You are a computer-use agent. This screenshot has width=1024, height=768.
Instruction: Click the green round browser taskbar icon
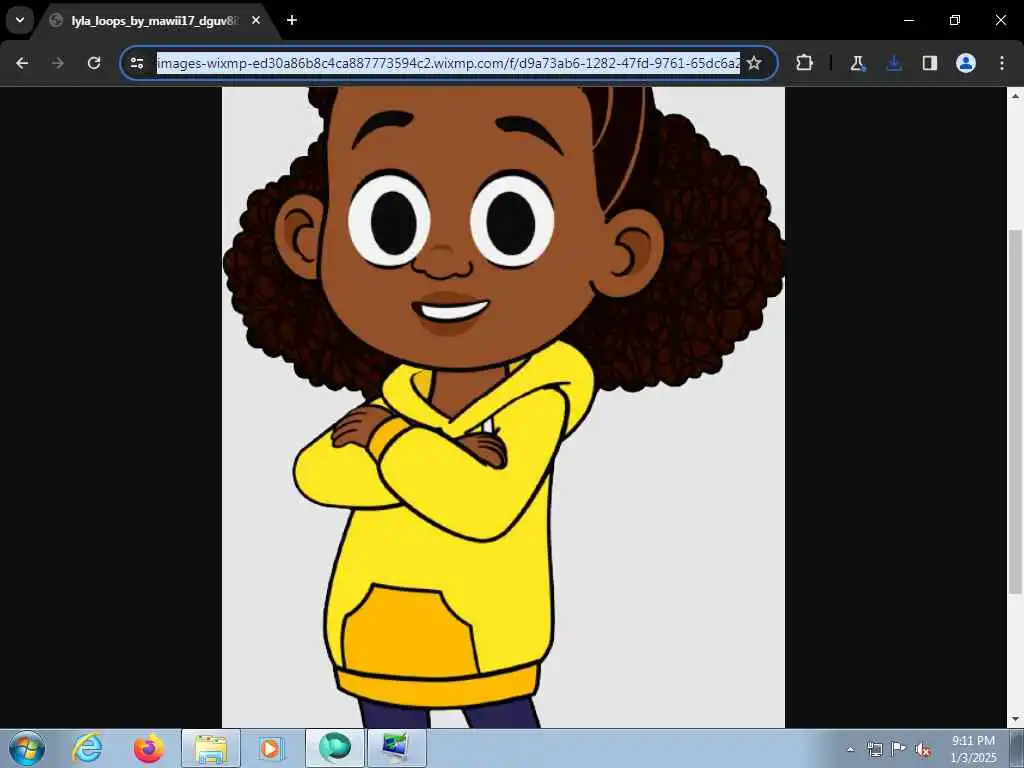pyautogui.click(x=335, y=748)
